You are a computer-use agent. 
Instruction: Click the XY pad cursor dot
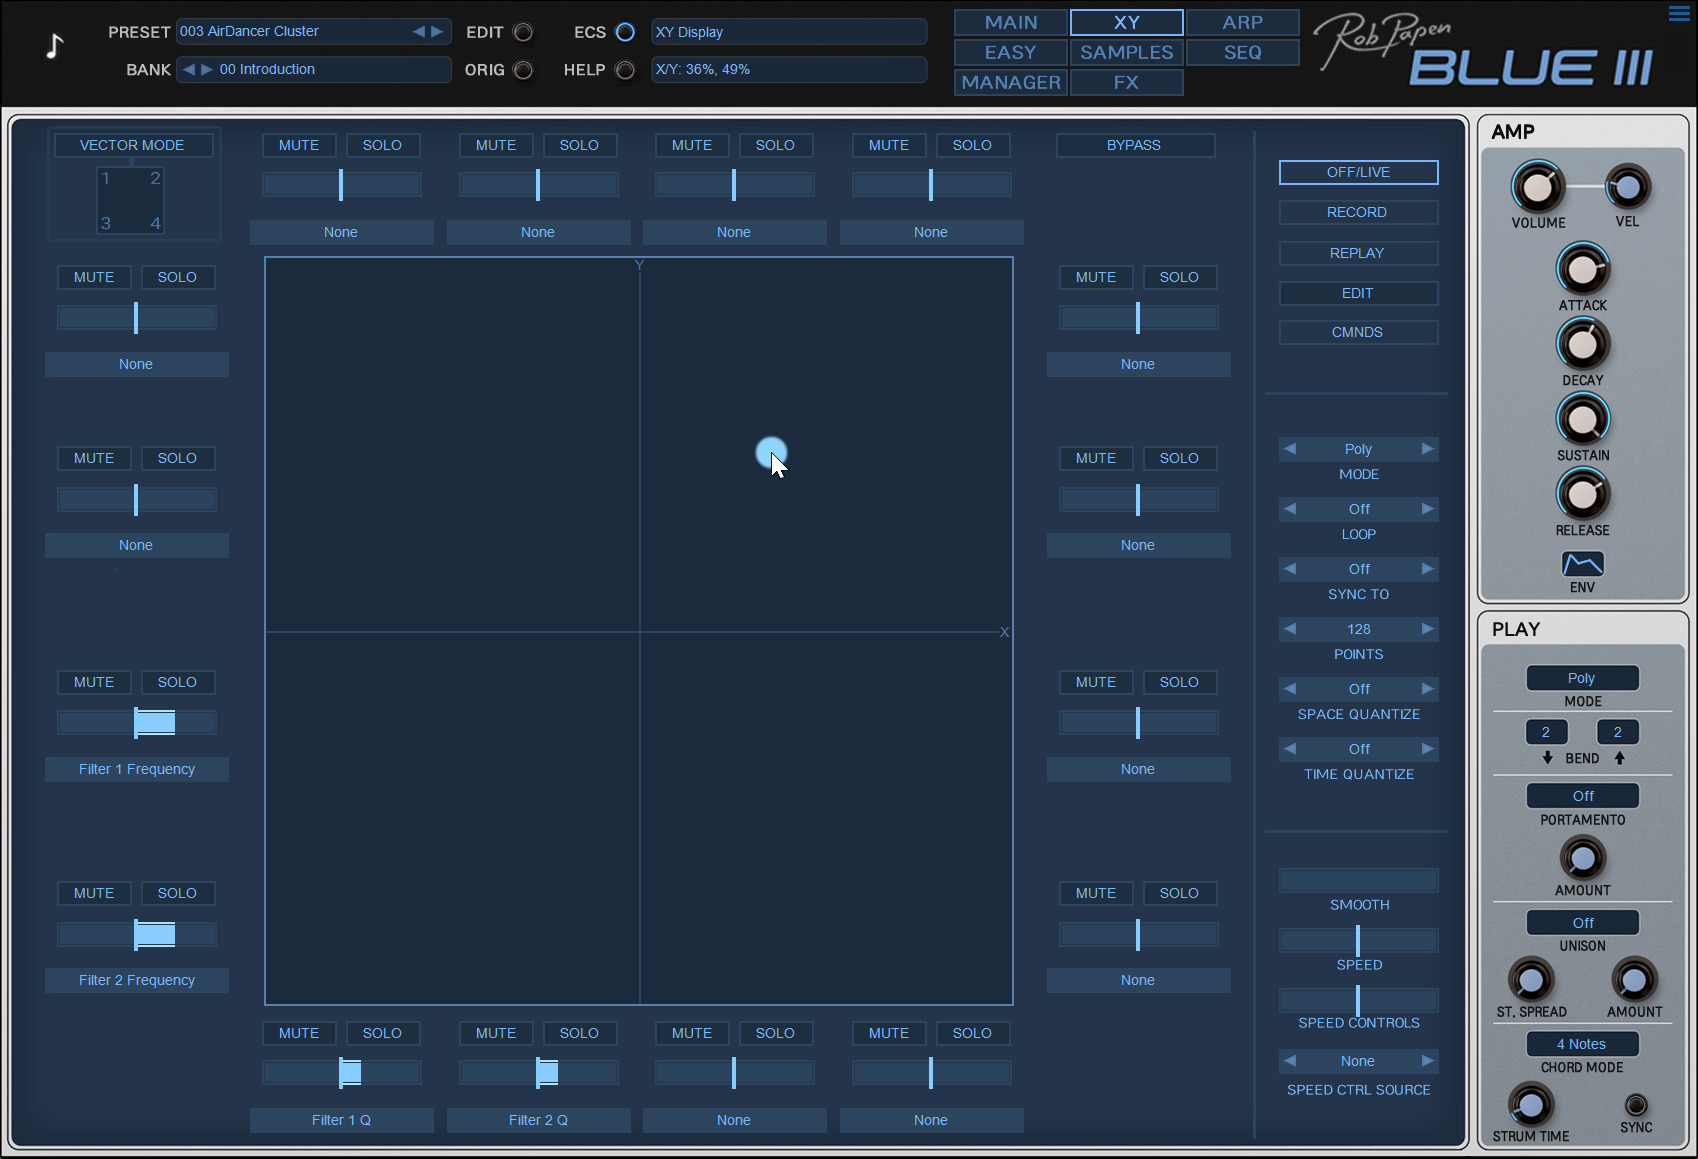pyautogui.click(x=771, y=453)
